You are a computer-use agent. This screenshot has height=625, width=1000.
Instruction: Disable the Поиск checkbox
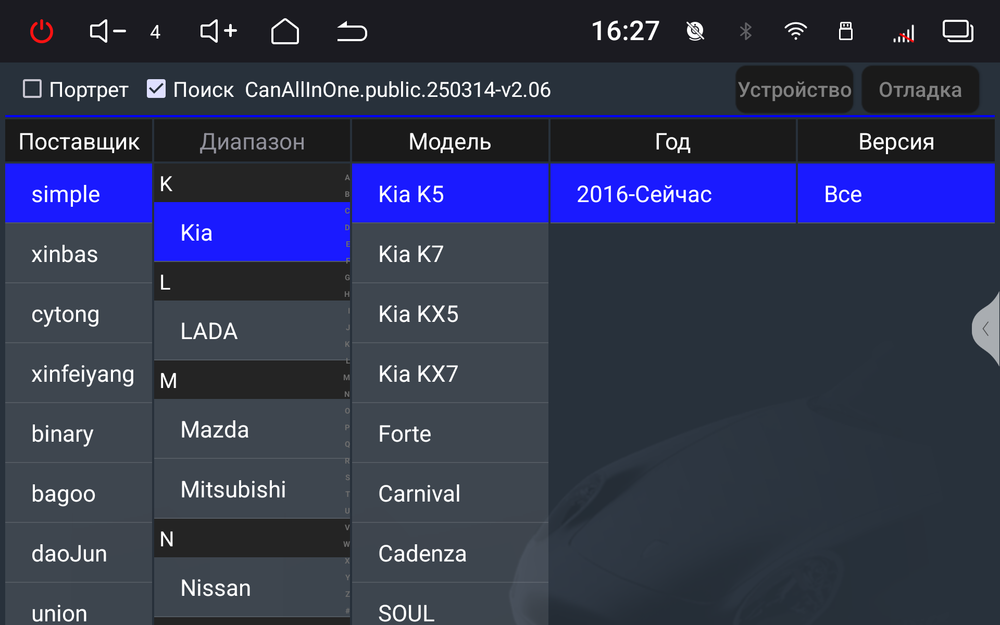tap(156, 88)
